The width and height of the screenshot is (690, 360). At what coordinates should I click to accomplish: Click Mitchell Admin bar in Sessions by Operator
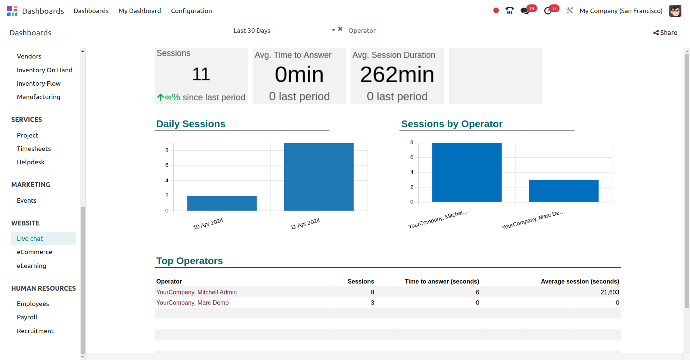point(466,173)
